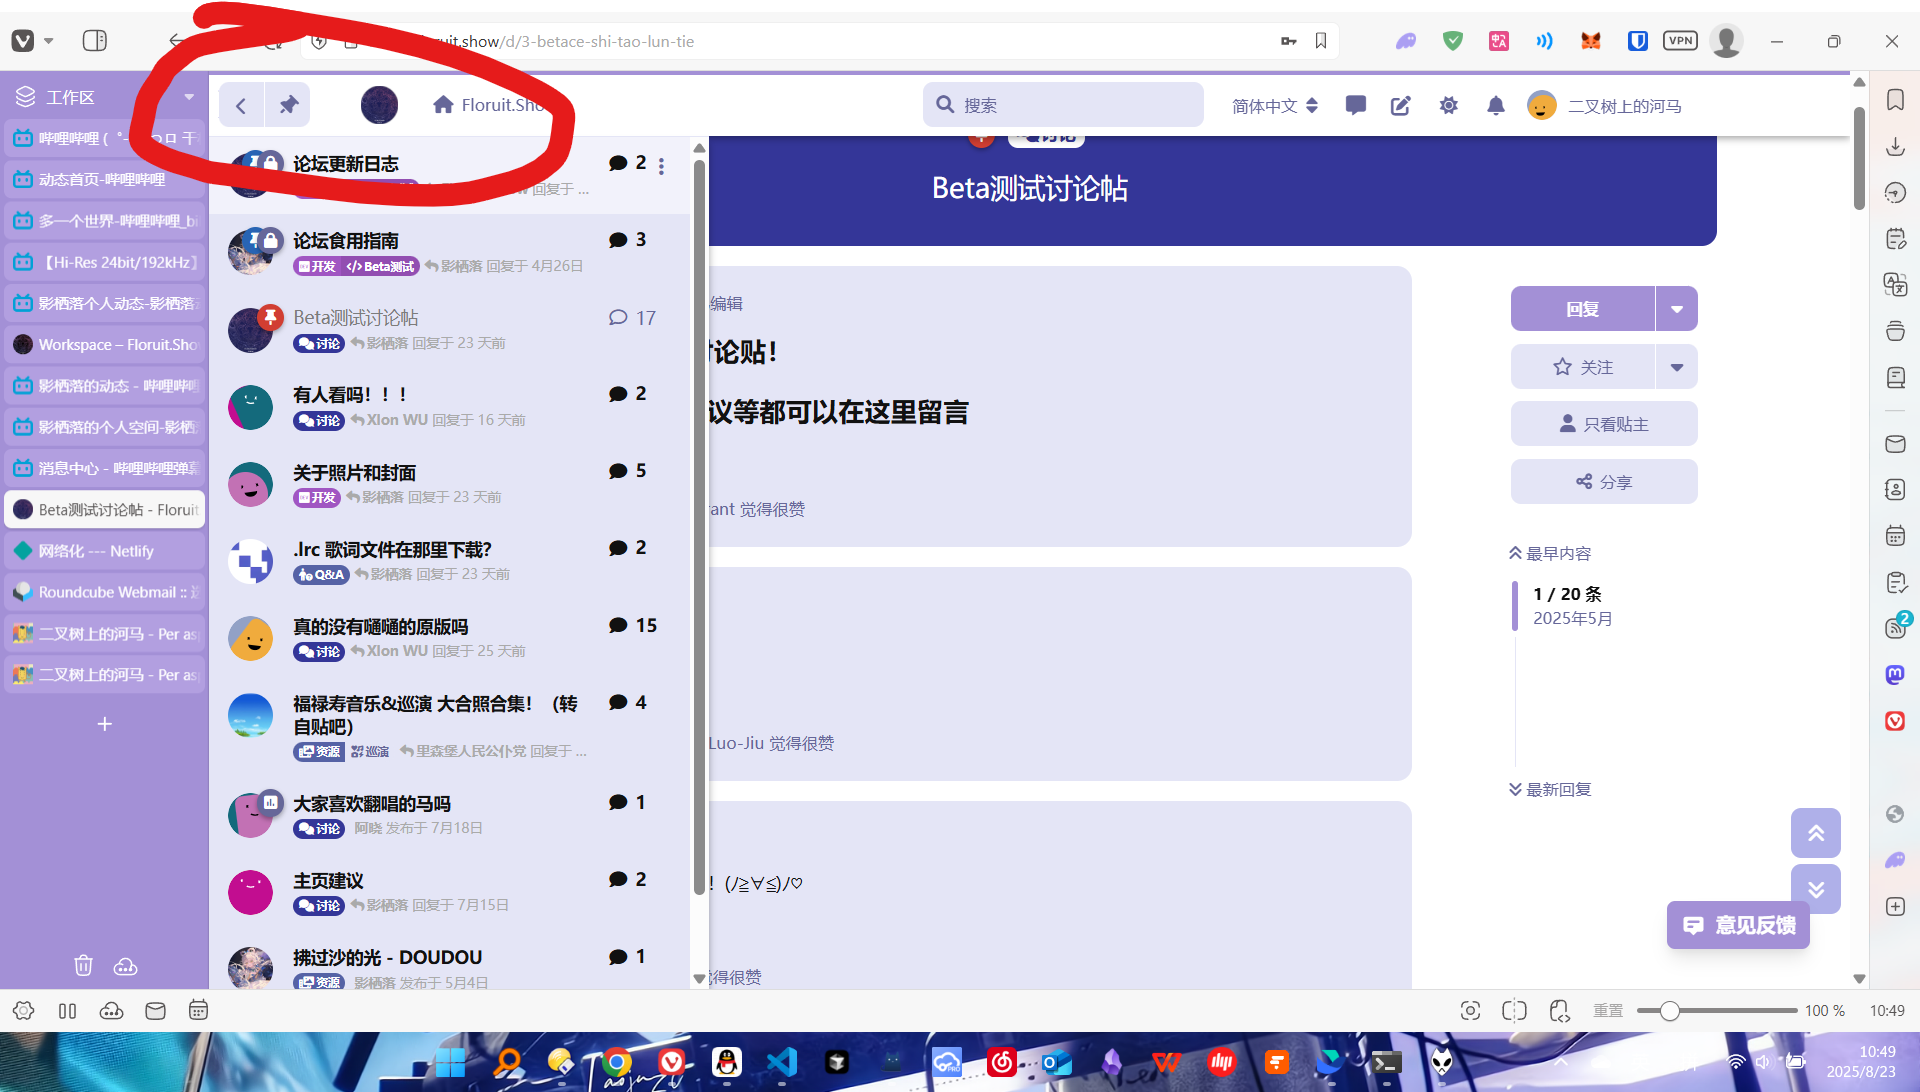
Task: Switch to Roundcube Webmail tab
Action: (x=105, y=592)
